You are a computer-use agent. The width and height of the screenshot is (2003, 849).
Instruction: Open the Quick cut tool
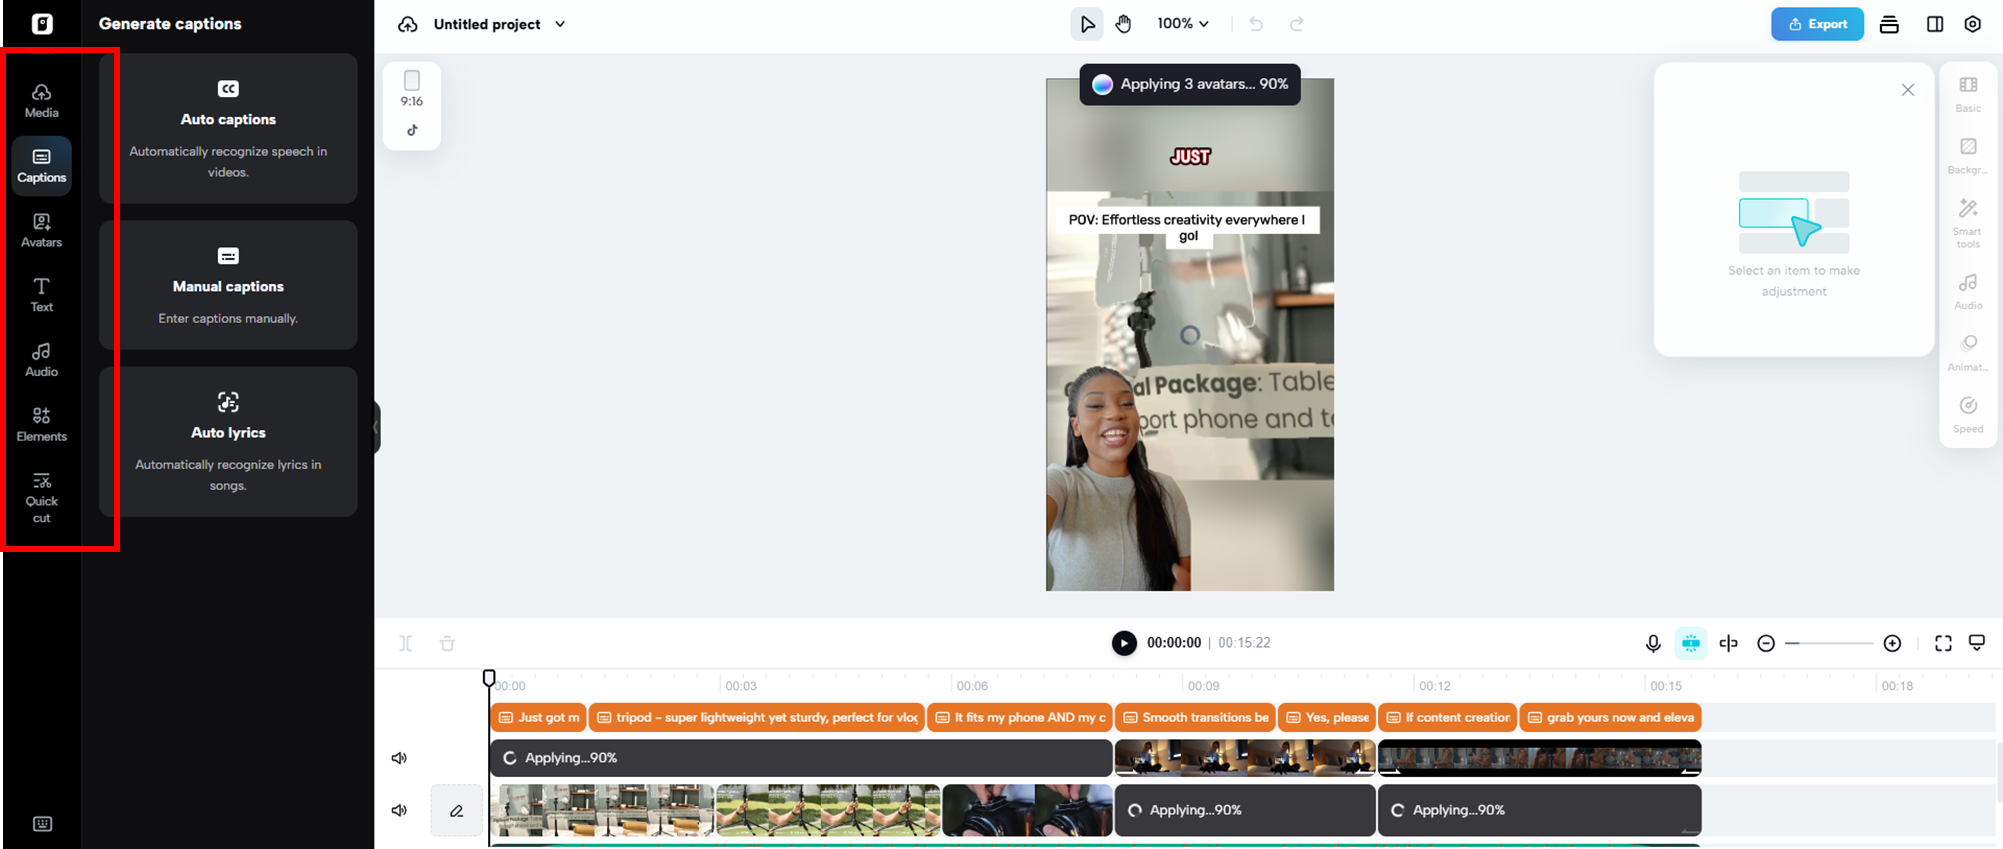click(x=41, y=497)
